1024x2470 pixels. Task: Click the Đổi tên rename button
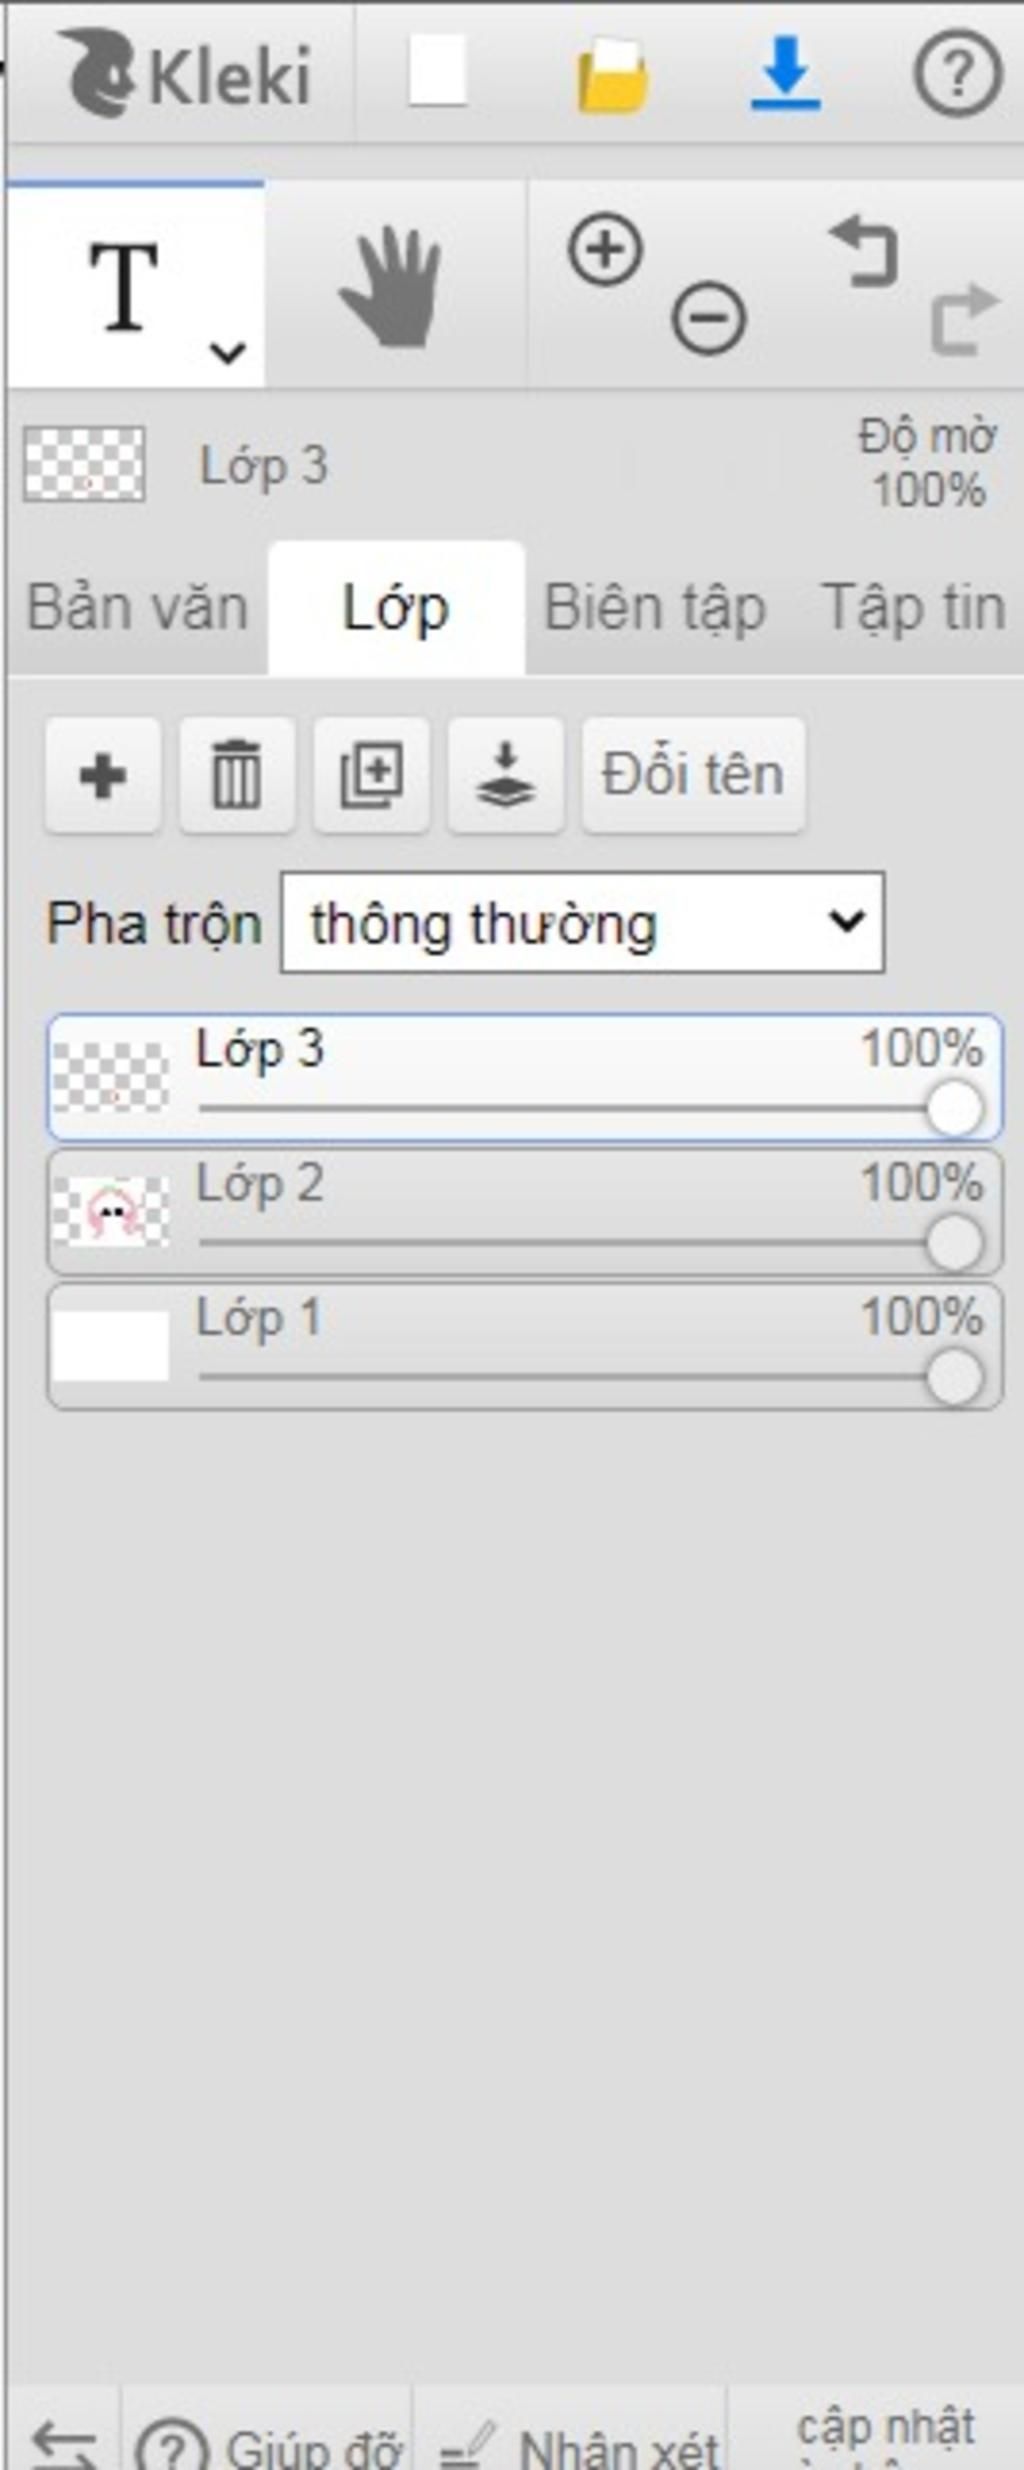(x=693, y=775)
